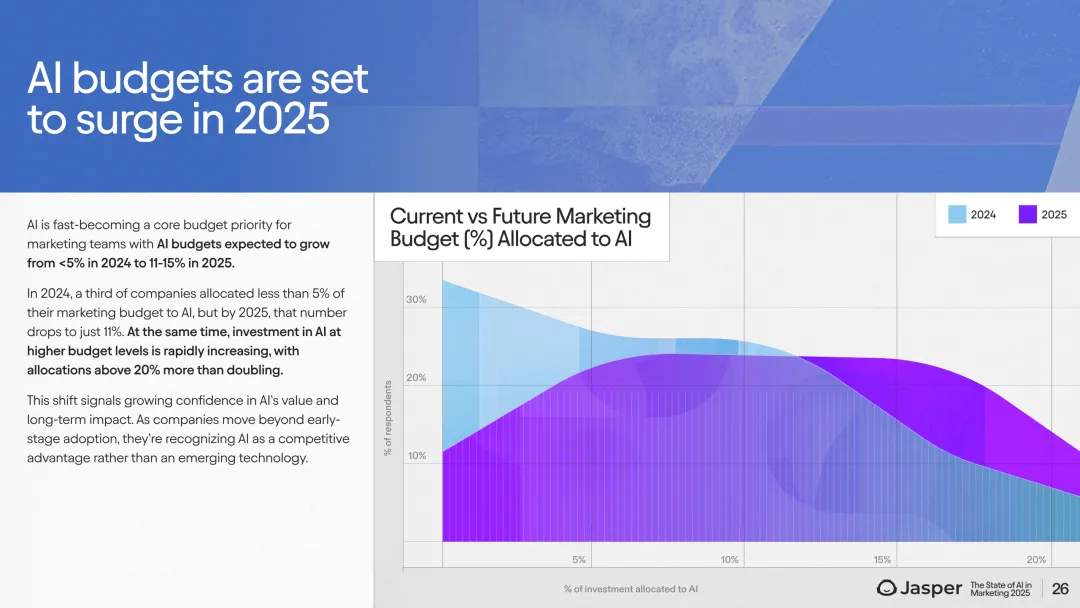Screen dimensions: 1080x608
Task: Click the '20%' x-axis label
Action: (x=1036, y=560)
